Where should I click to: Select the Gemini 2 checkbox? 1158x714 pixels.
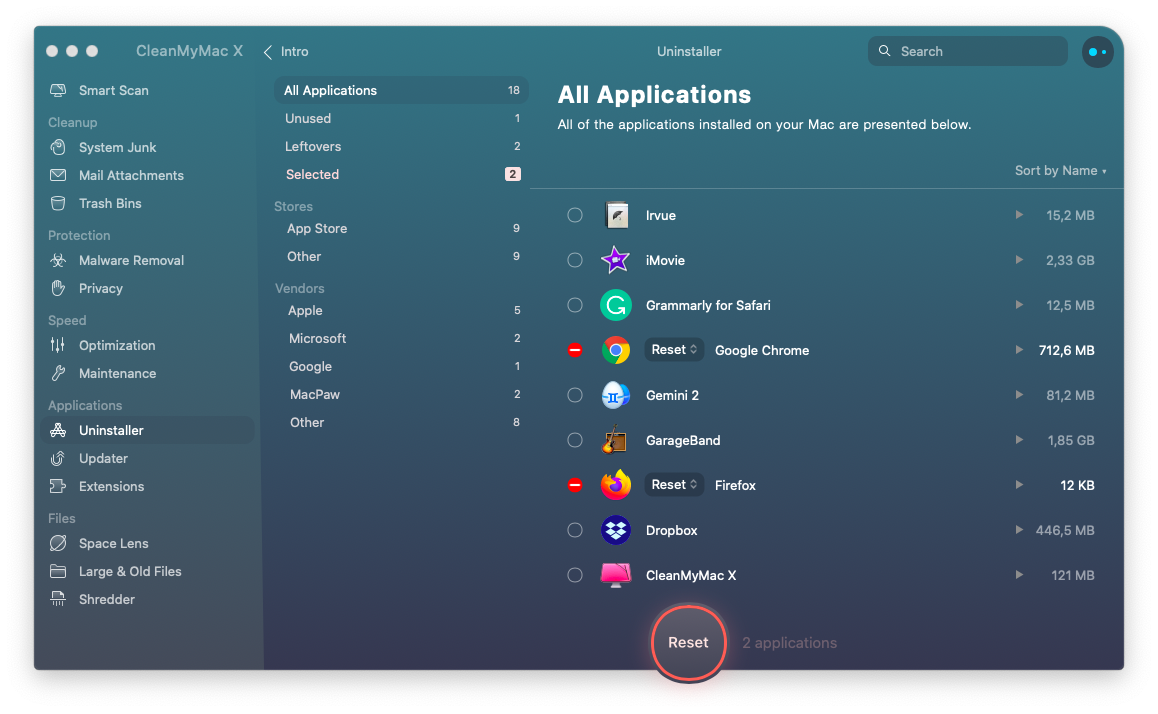coord(575,395)
